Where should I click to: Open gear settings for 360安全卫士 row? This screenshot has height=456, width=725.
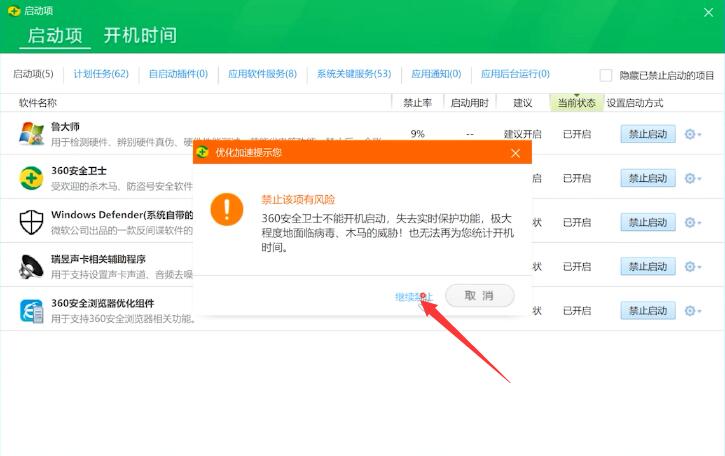(x=693, y=178)
